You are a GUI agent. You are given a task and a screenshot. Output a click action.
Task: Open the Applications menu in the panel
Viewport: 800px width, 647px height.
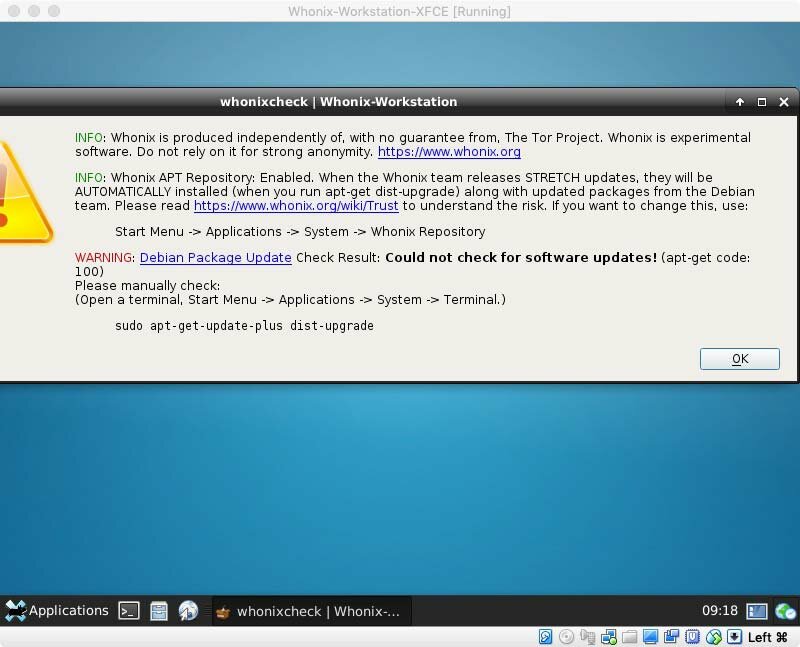pos(57,611)
